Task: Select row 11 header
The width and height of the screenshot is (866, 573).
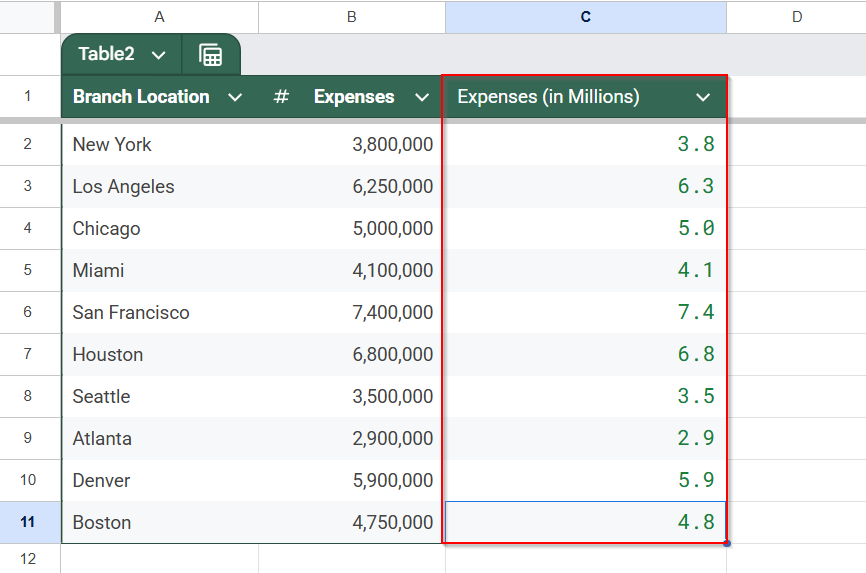Action: [28, 522]
